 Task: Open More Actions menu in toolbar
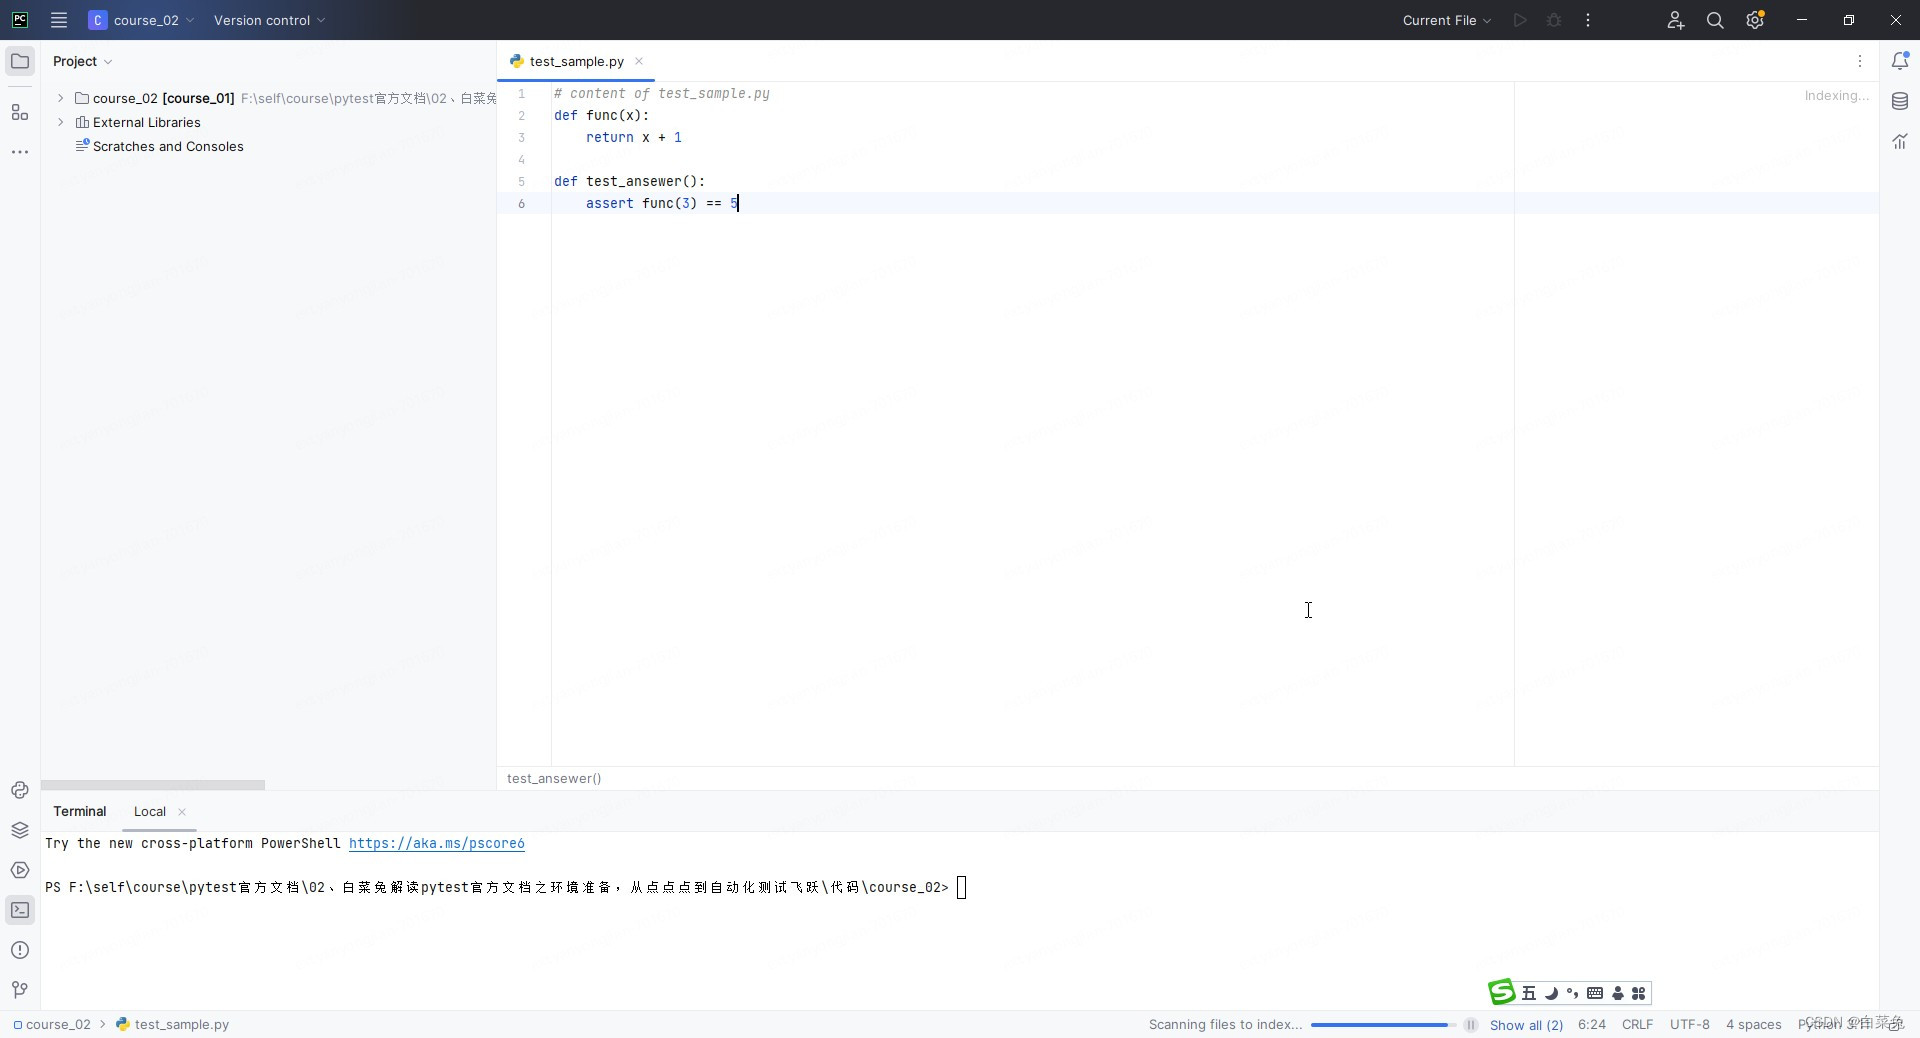click(x=1588, y=20)
